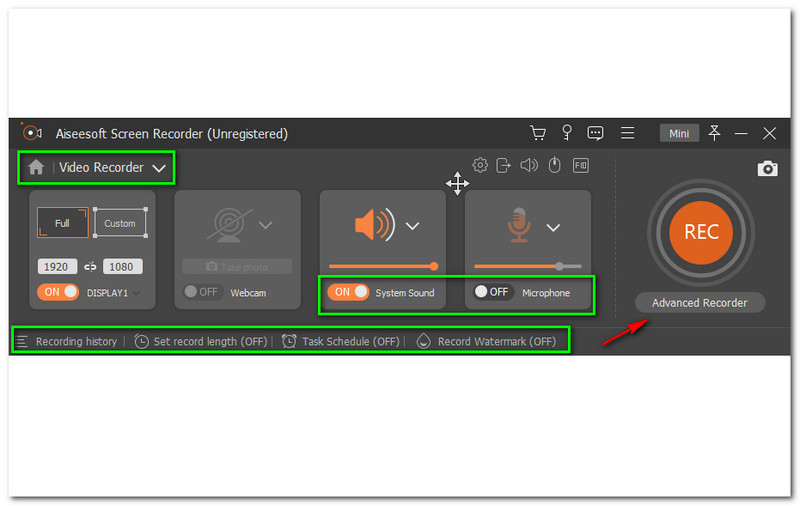Screen dimensions: 800x506
Task: Adjust the System Sound volume slider
Action: coord(383,266)
